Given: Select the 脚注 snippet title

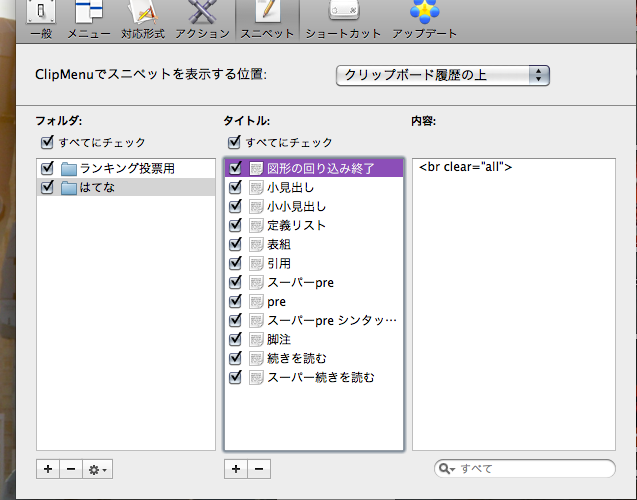Looking at the screenshot, I should [279, 340].
